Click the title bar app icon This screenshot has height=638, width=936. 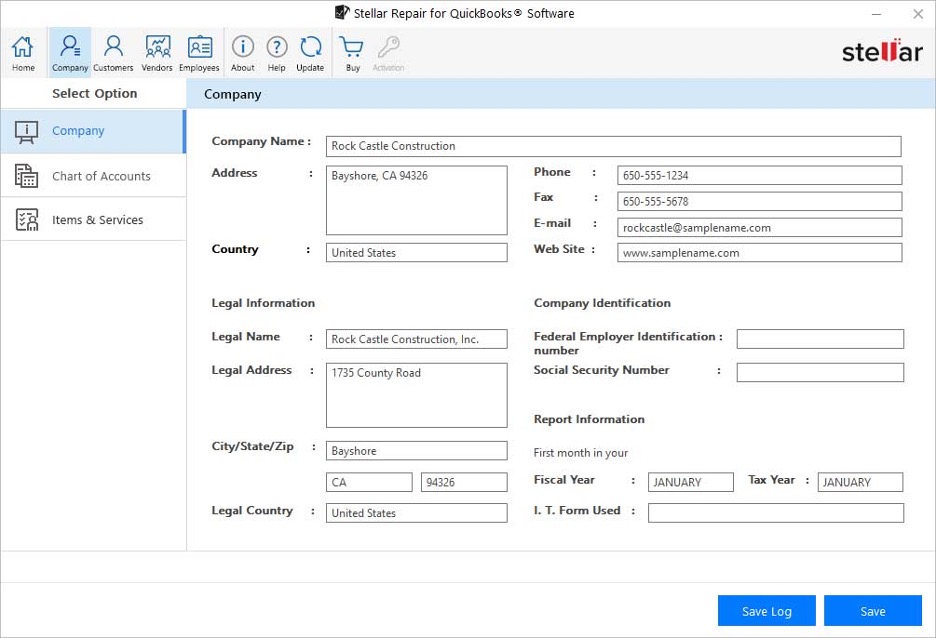[342, 13]
